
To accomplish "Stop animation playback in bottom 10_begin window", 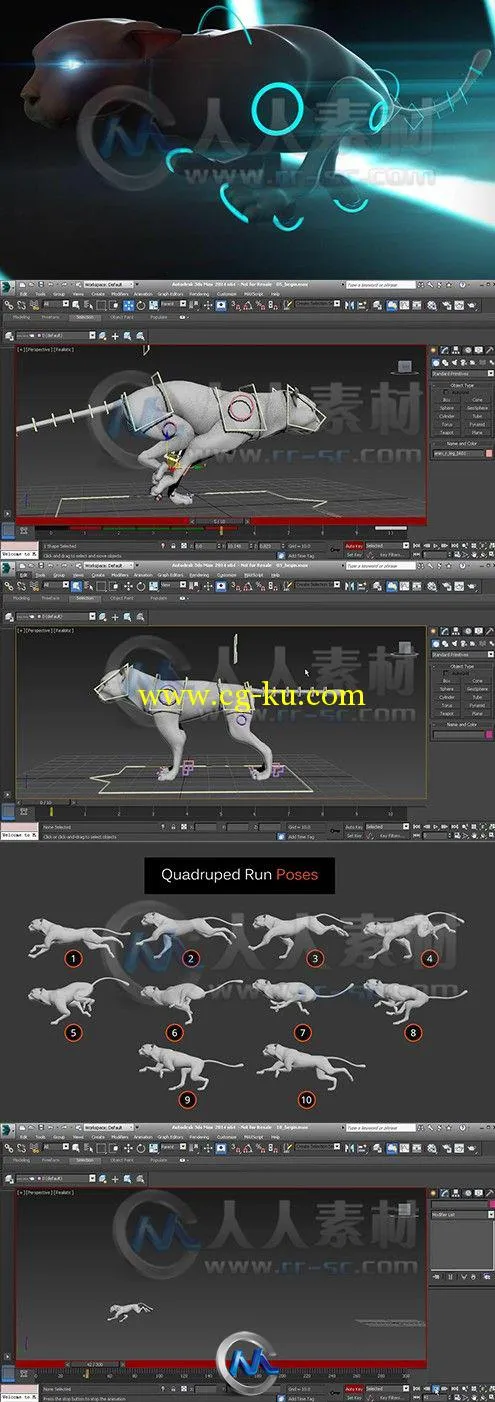I will coord(436,1388).
